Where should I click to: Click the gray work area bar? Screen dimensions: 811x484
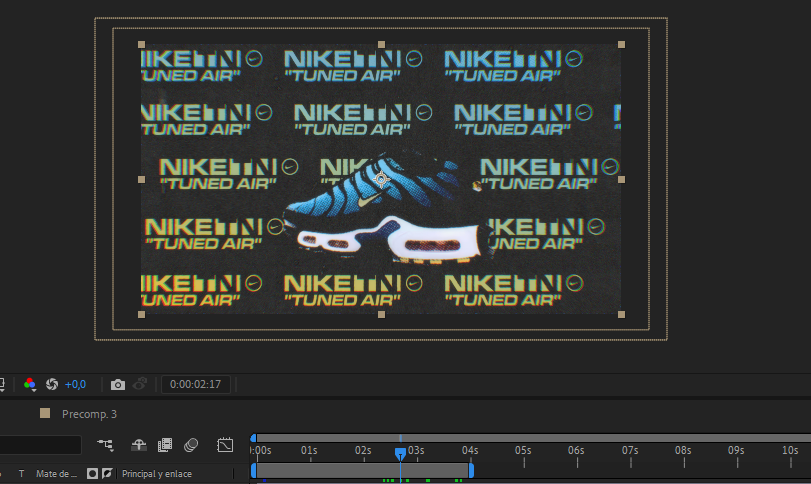[362, 471]
